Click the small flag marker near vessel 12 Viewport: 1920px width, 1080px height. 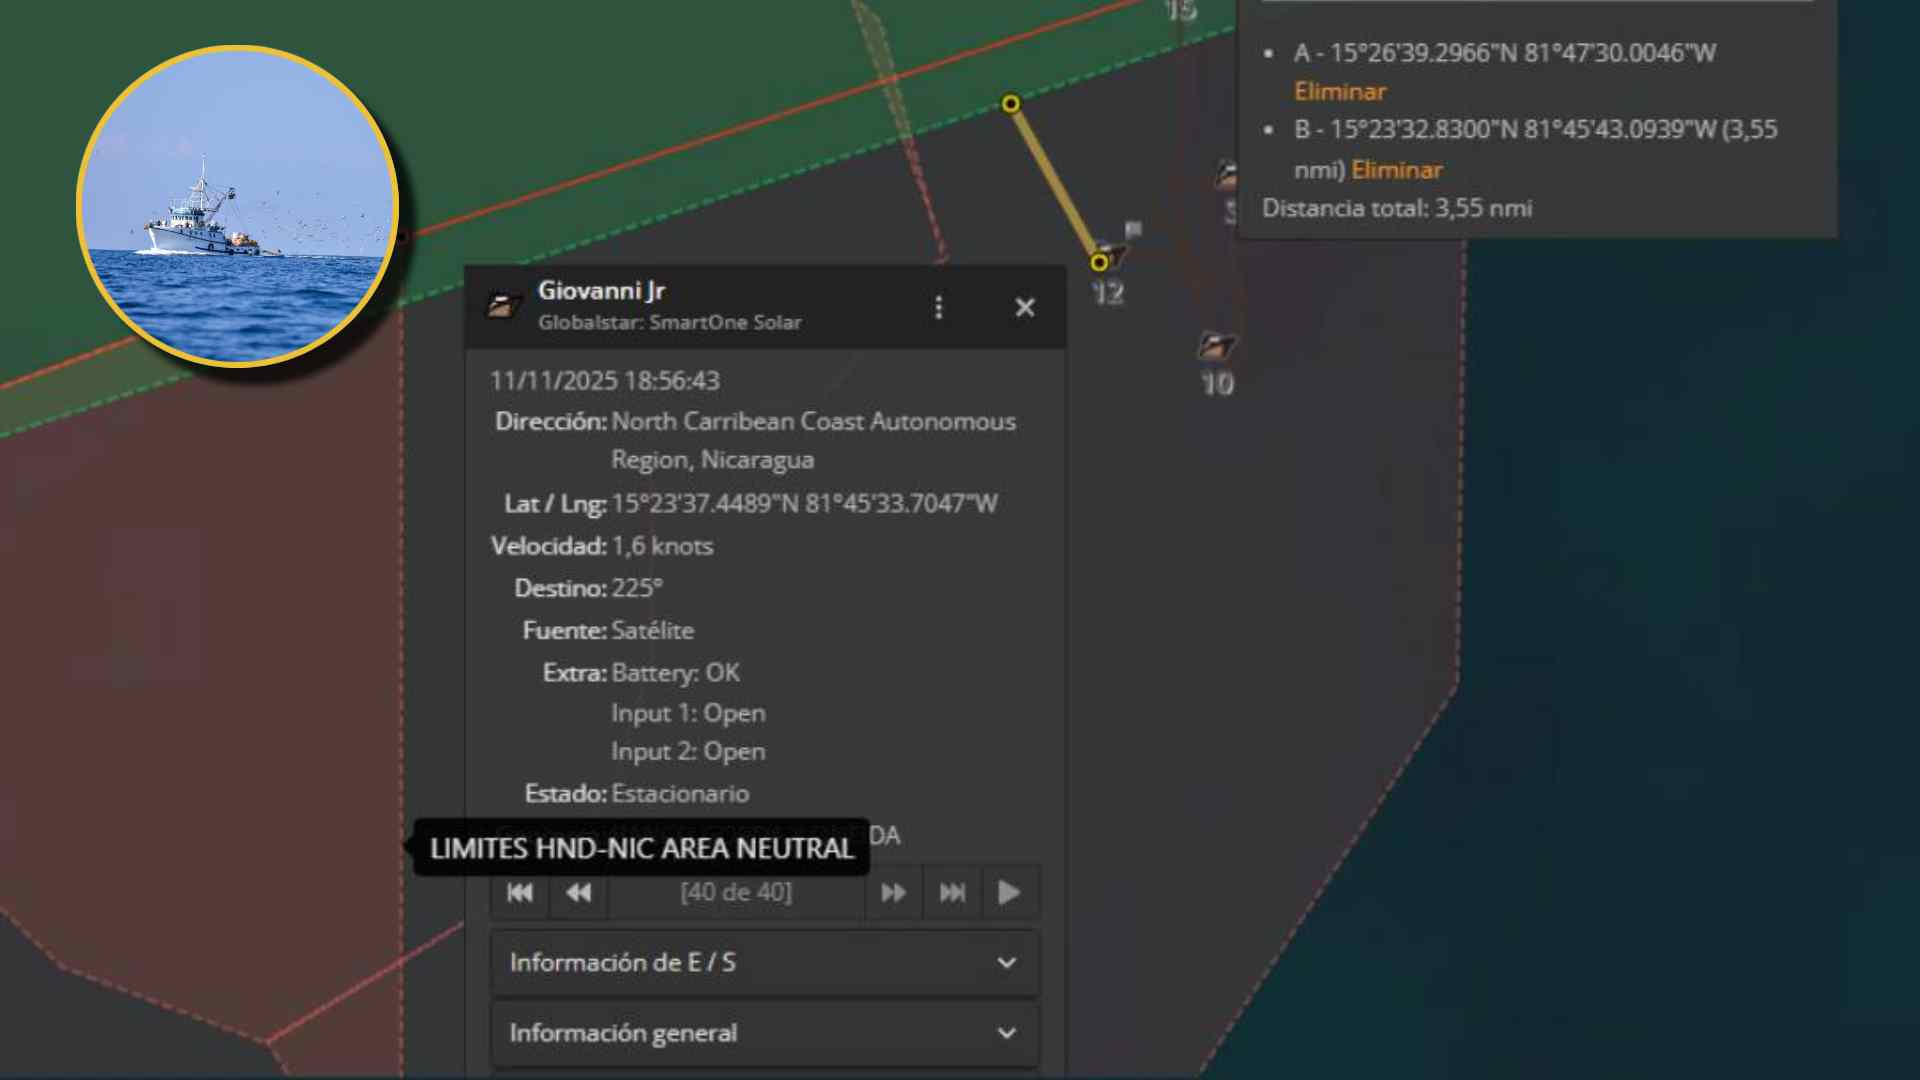(x=1133, y=230)
